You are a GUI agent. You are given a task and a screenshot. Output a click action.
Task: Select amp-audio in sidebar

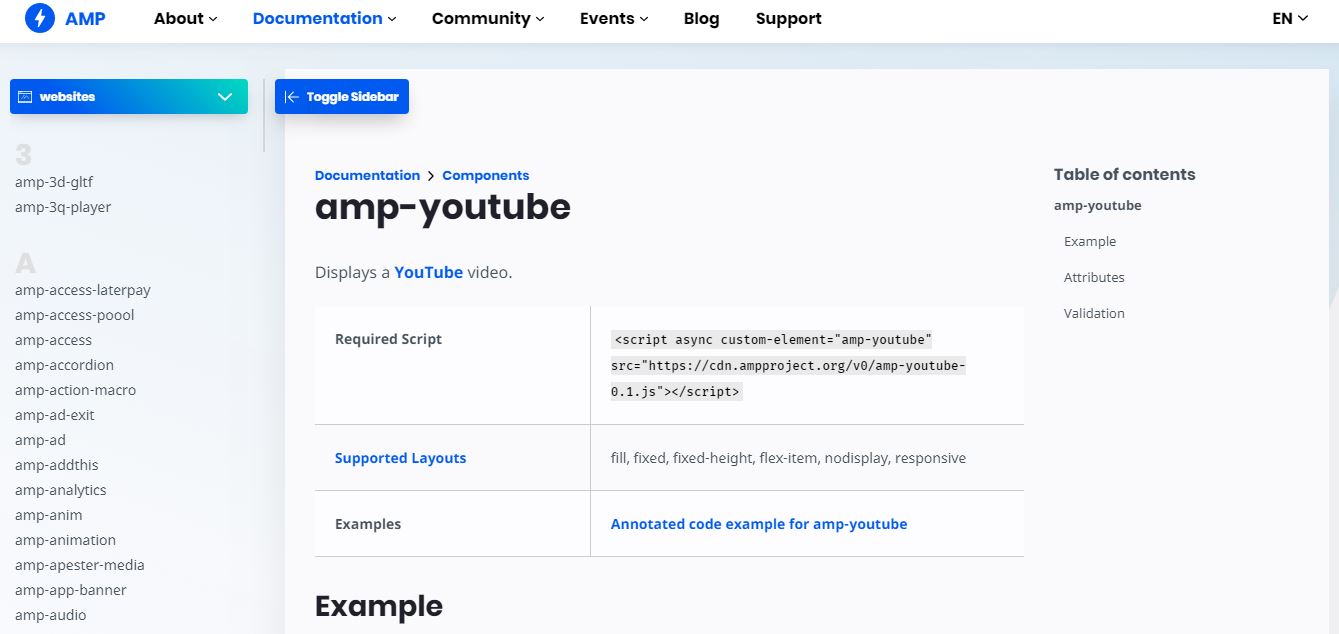[51, 615]
